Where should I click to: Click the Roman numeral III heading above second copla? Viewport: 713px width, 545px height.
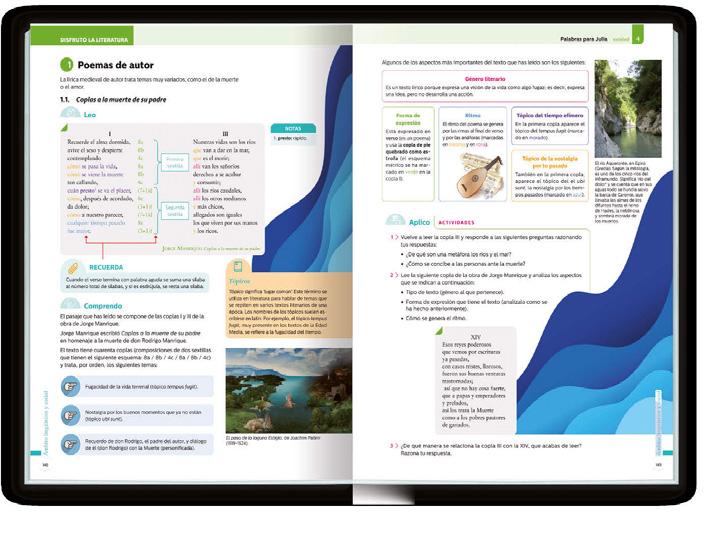[x=225, y=134]
